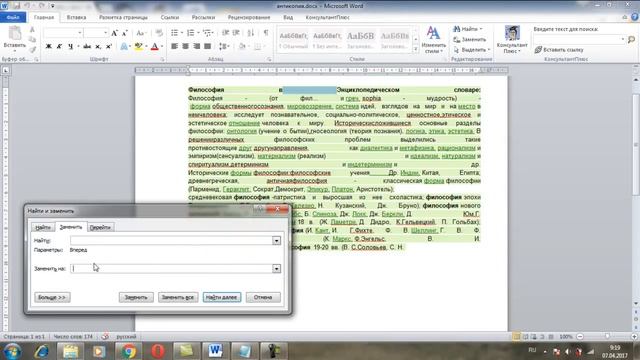Click the 'Найти далее' button
The width and height of the screenshot is (640, 360).
222,297
